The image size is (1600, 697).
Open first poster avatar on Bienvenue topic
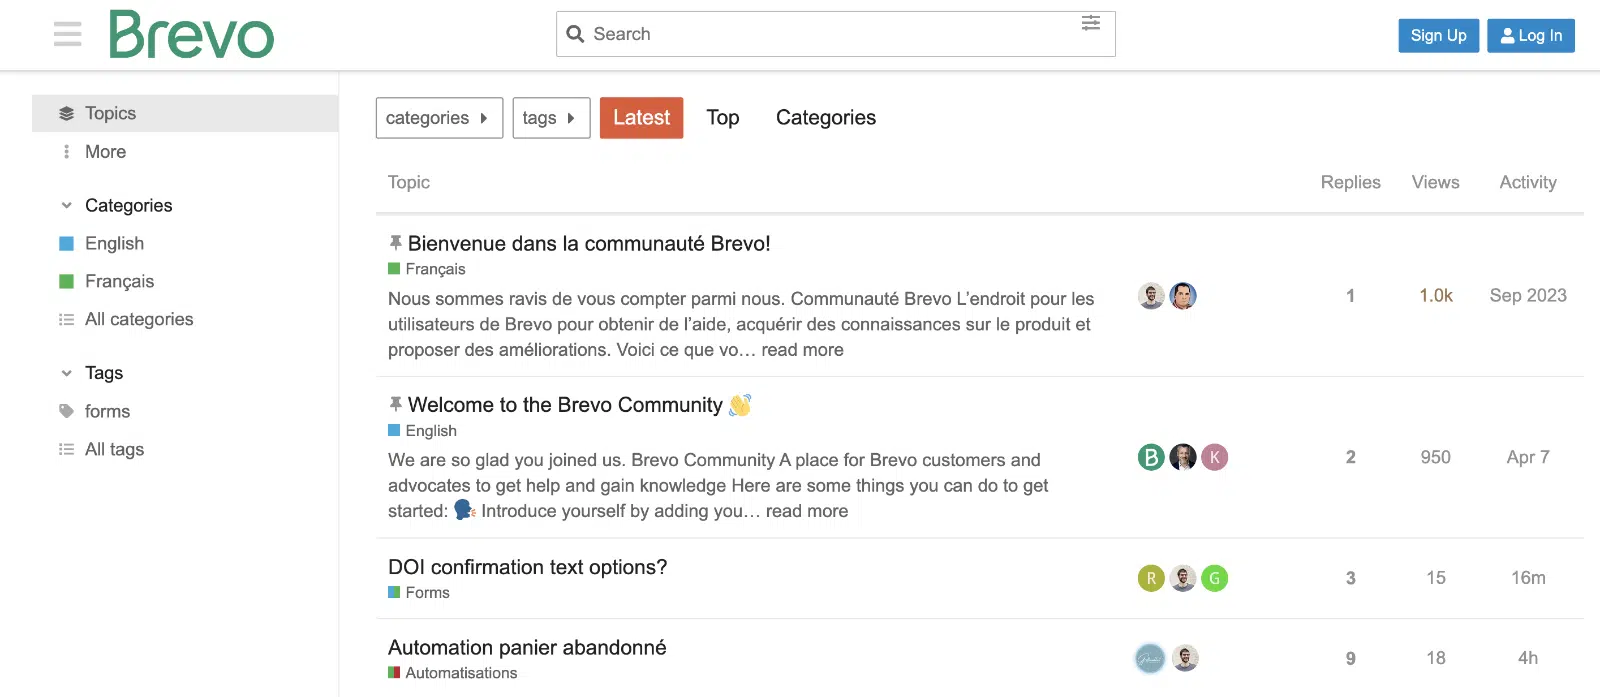1152,296
